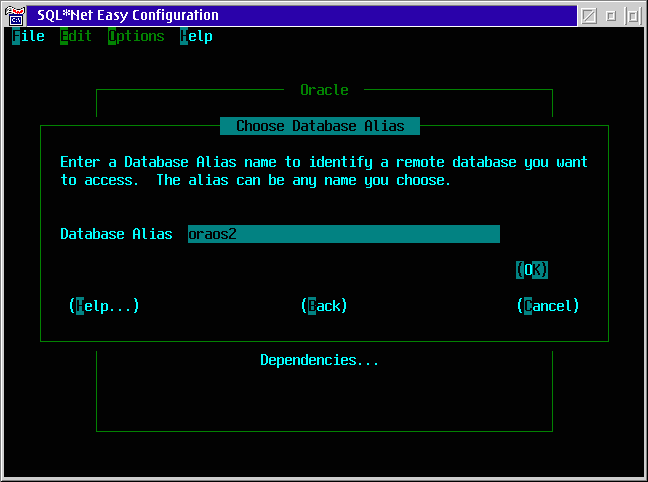Click the Oracle panel heading
Viewport: 648px width, 482px height.
click(x=324, y=90)
